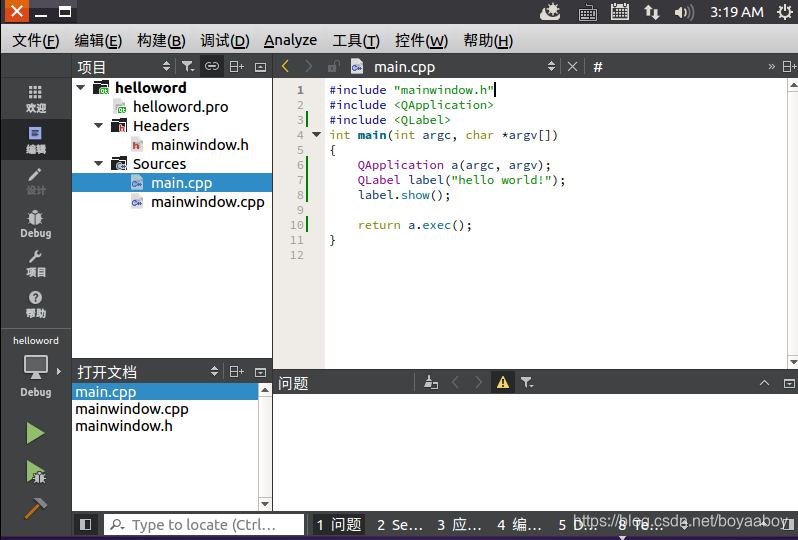Go back in editor navigation history
The image size is (798, 540).
286,66
